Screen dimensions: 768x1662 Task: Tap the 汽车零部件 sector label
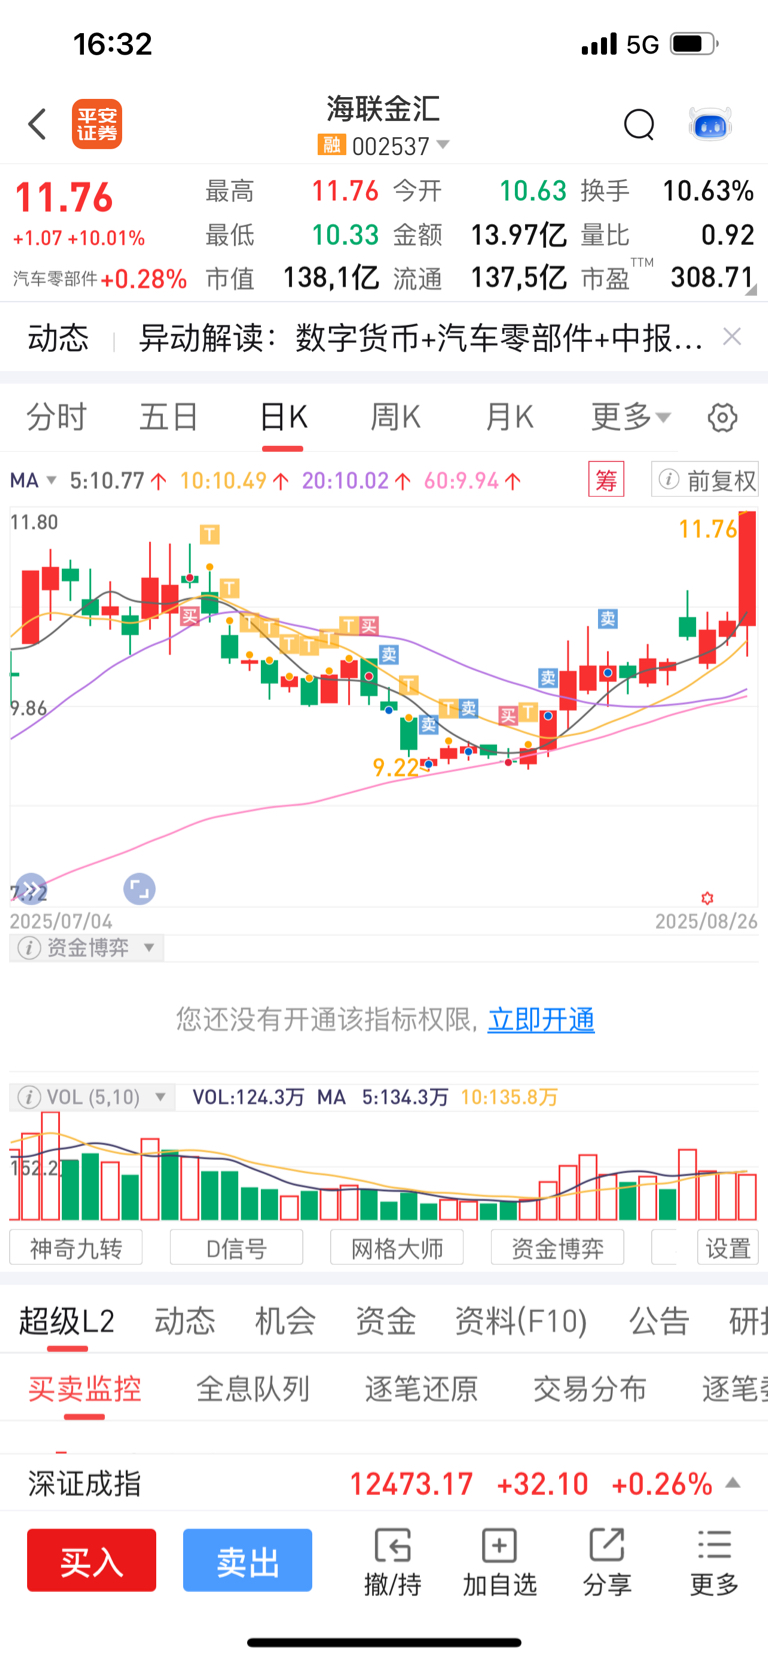tap(55, 279)
